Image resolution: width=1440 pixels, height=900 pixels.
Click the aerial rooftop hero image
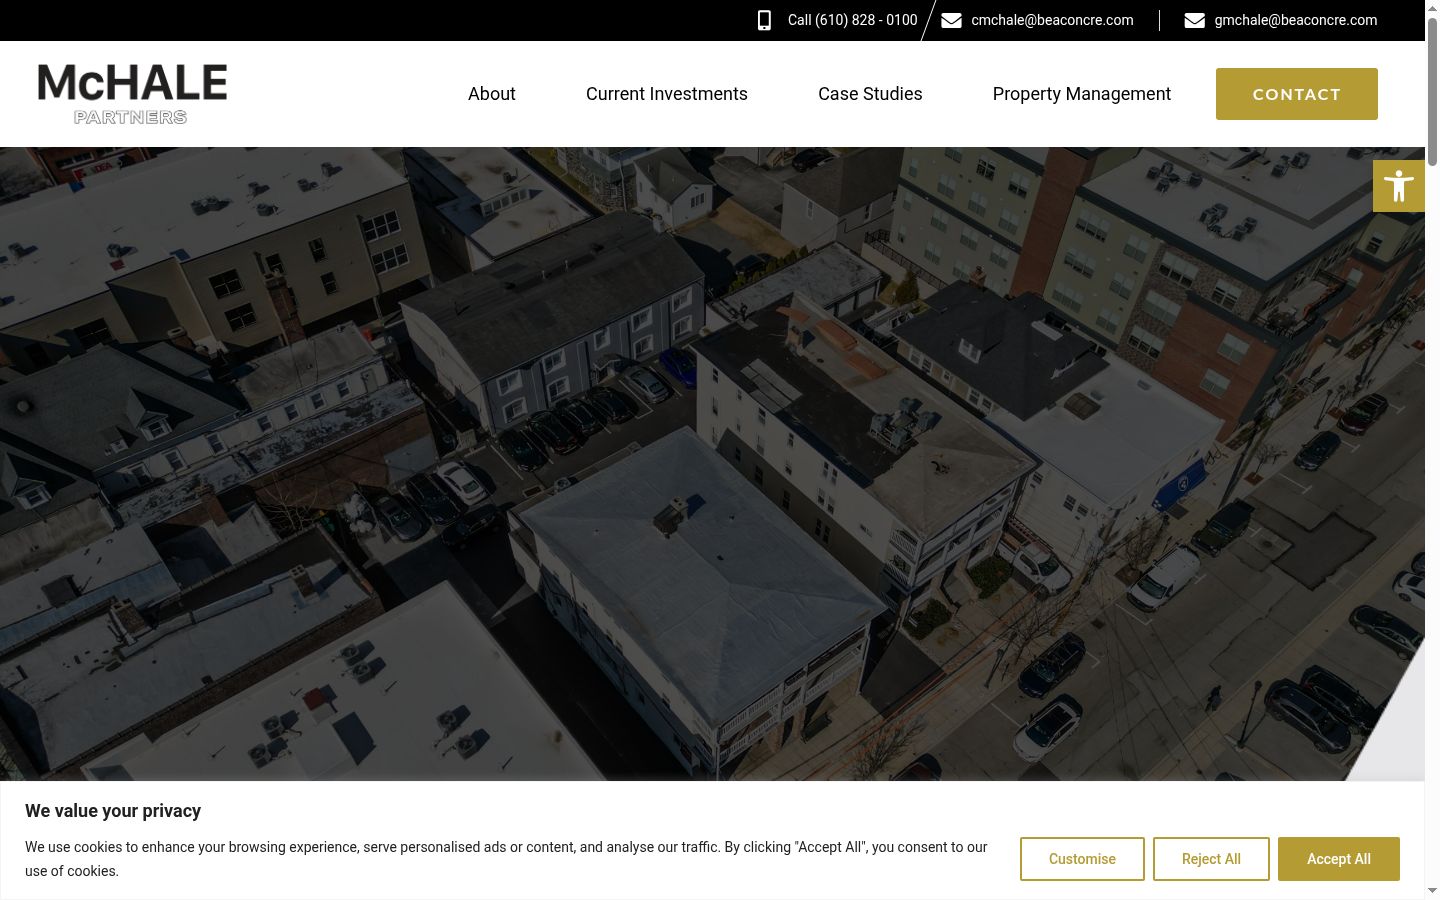(712, 463)
